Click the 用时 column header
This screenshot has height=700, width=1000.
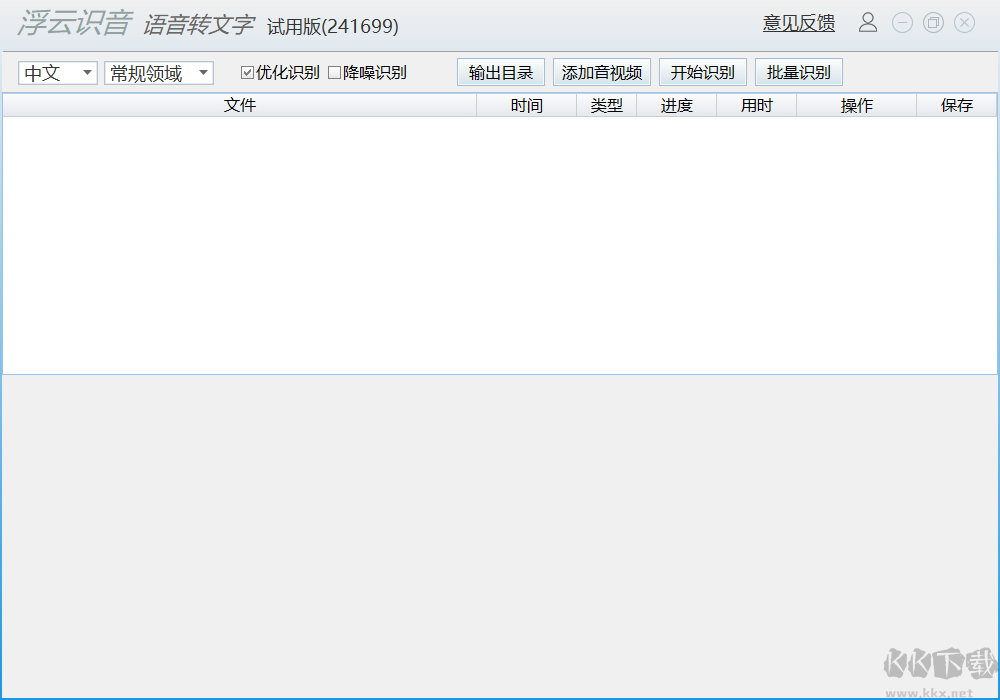click(756, 104)
